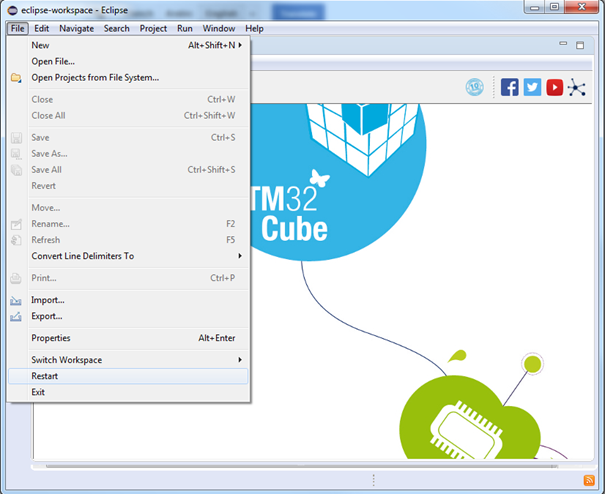Open the Window menu
This screenshot has width=605, height=494.
tap(219, 29)
